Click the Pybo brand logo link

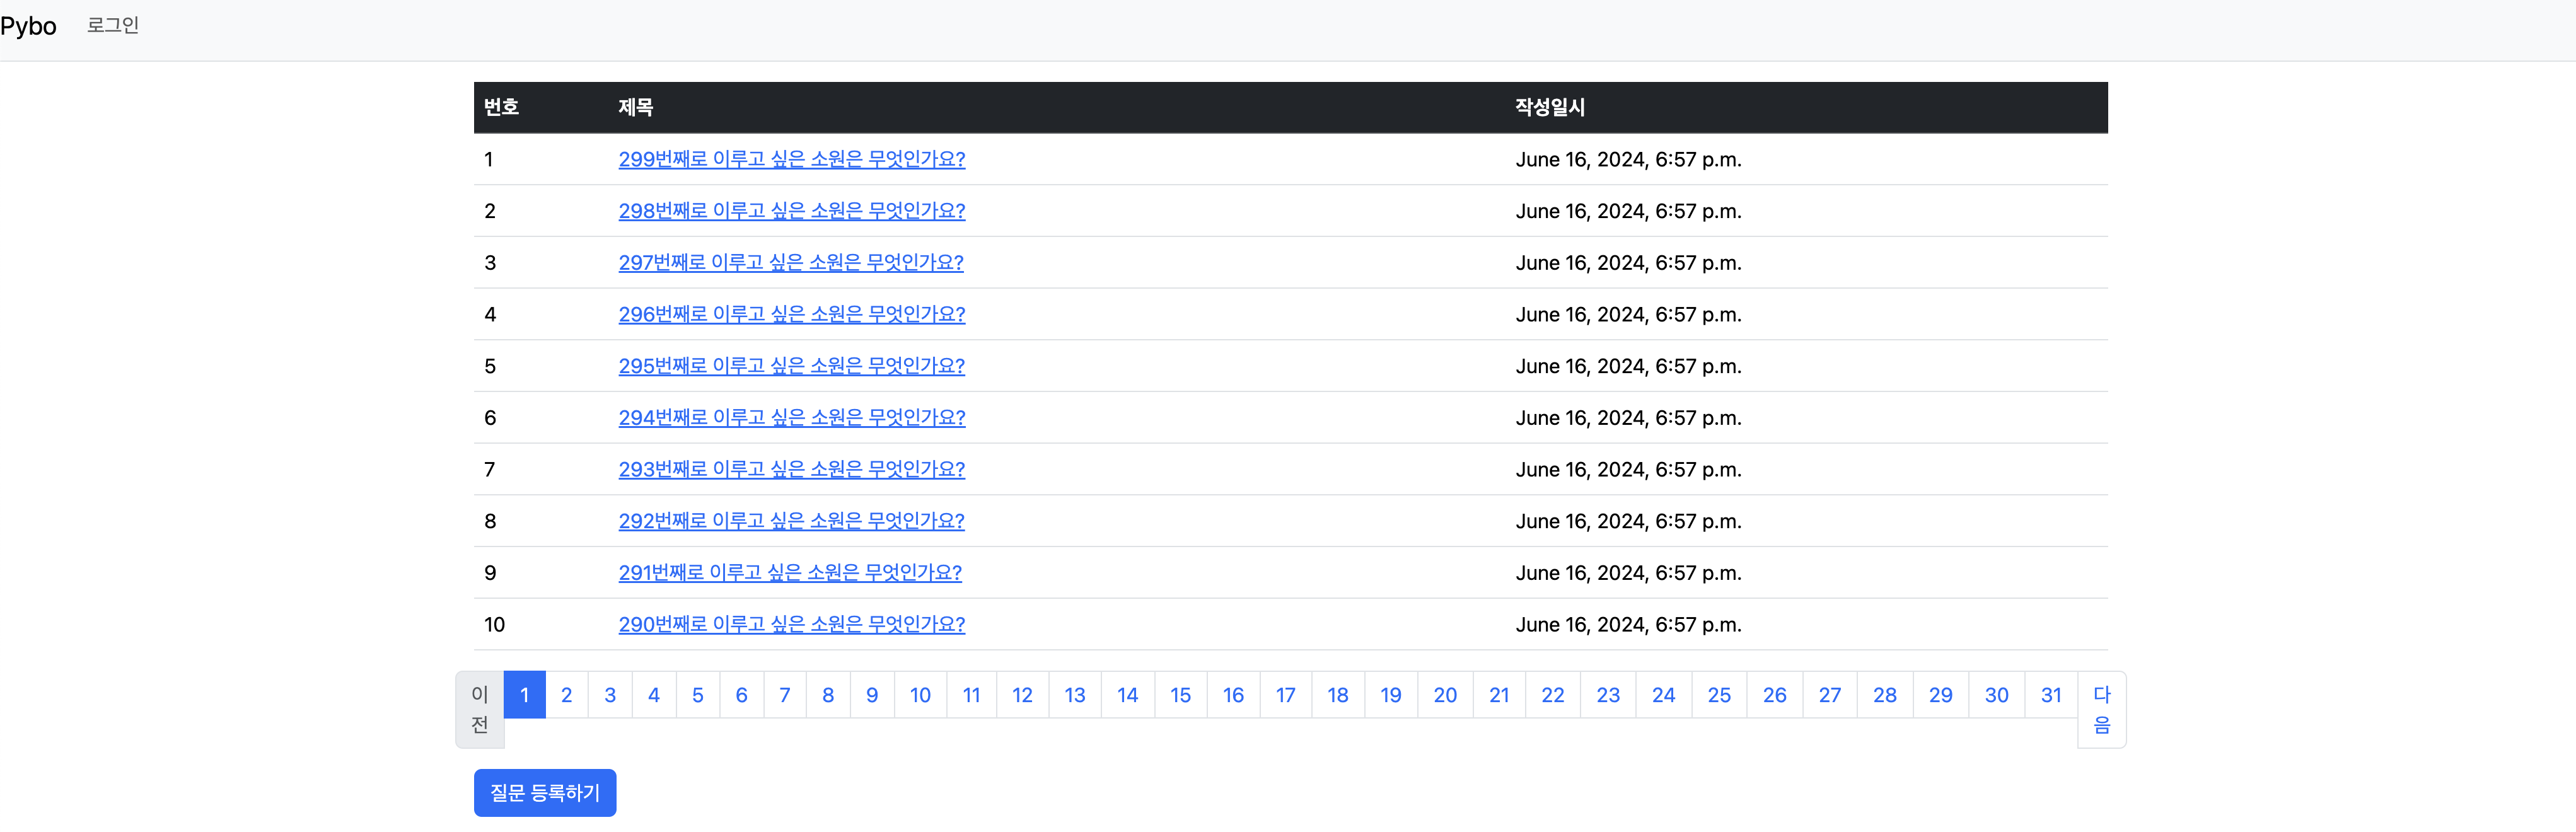click(x=29, y=26)
